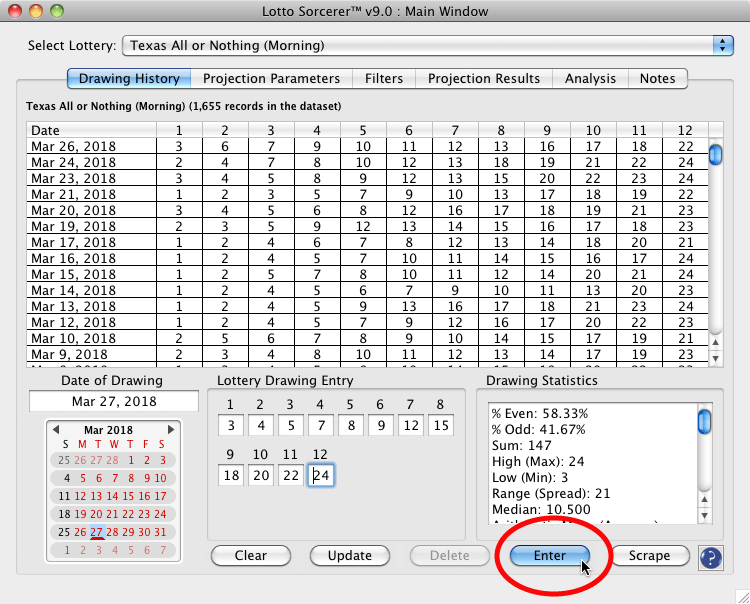The width and height of the screenshot is (750, 604).
Task: Select the Mar 20, 2018 row
Action: pos(367,210)
